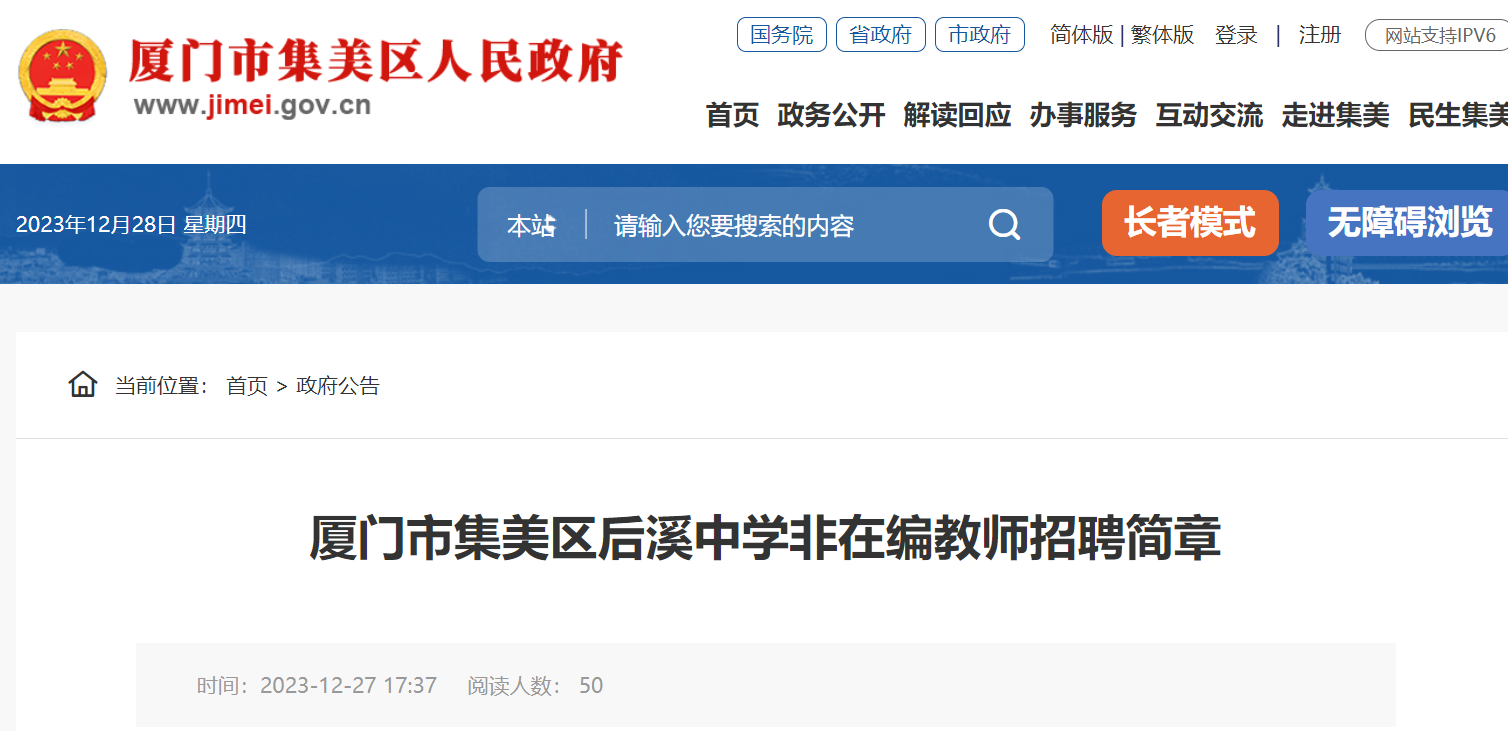The height and width of the screenshot is (731, 1508).
Task: Click the home icon in breadcrumb
Action: pyautogui.click(x=83, y=384)
